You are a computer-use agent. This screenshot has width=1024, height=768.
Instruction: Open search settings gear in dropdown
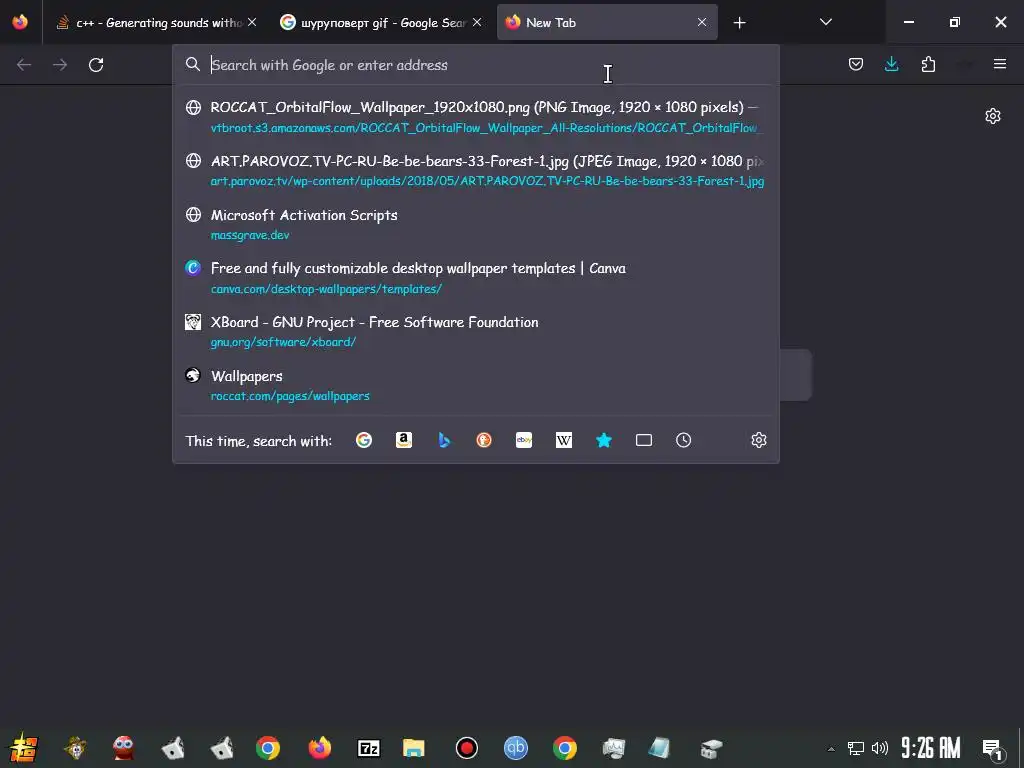pos(758,440)
